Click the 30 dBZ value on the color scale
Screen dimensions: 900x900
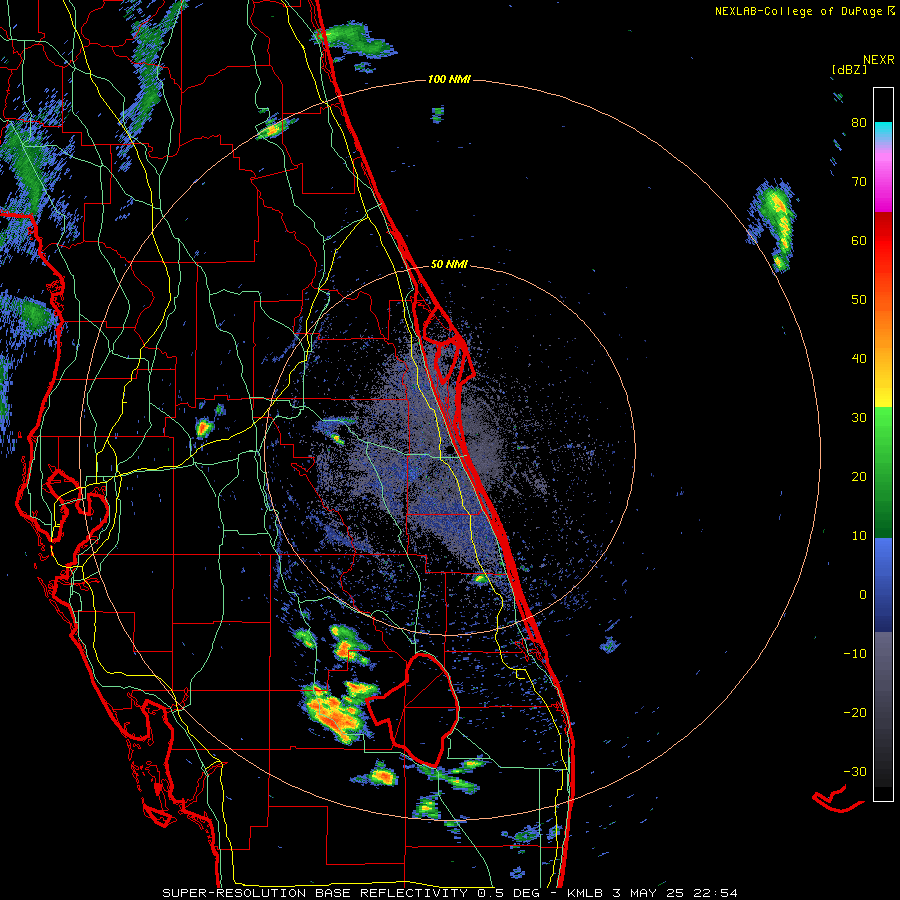(x=859, y=418)
